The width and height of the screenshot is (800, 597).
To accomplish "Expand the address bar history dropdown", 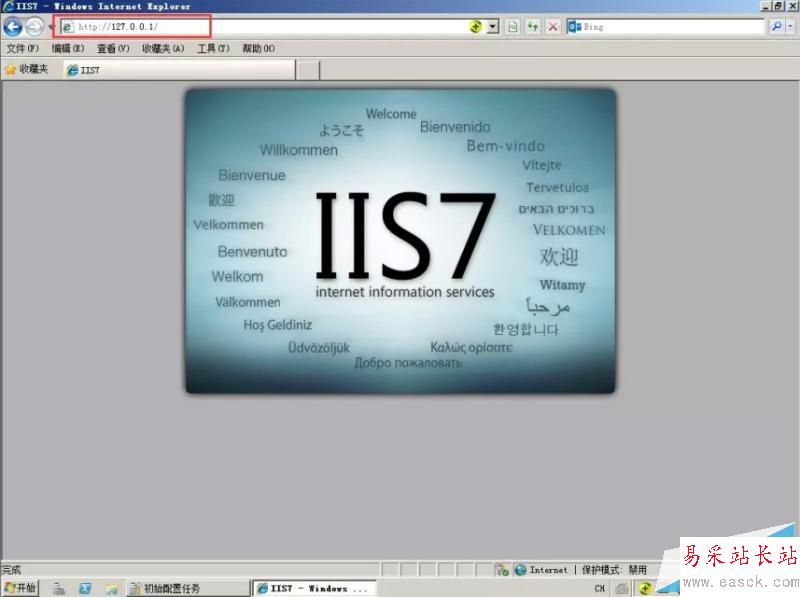I will pos(492,27).
